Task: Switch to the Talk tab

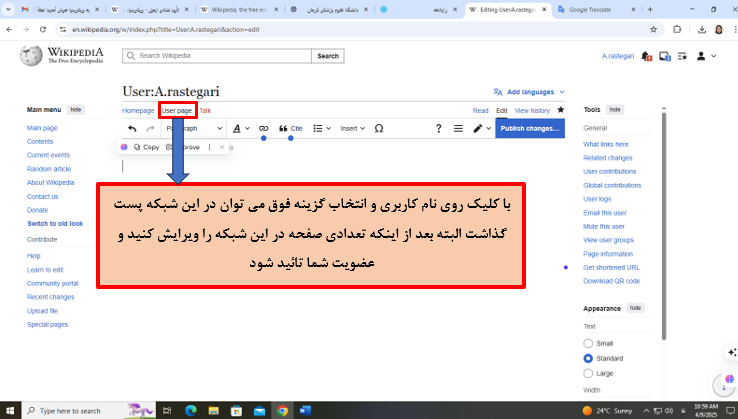Action: 205,110
